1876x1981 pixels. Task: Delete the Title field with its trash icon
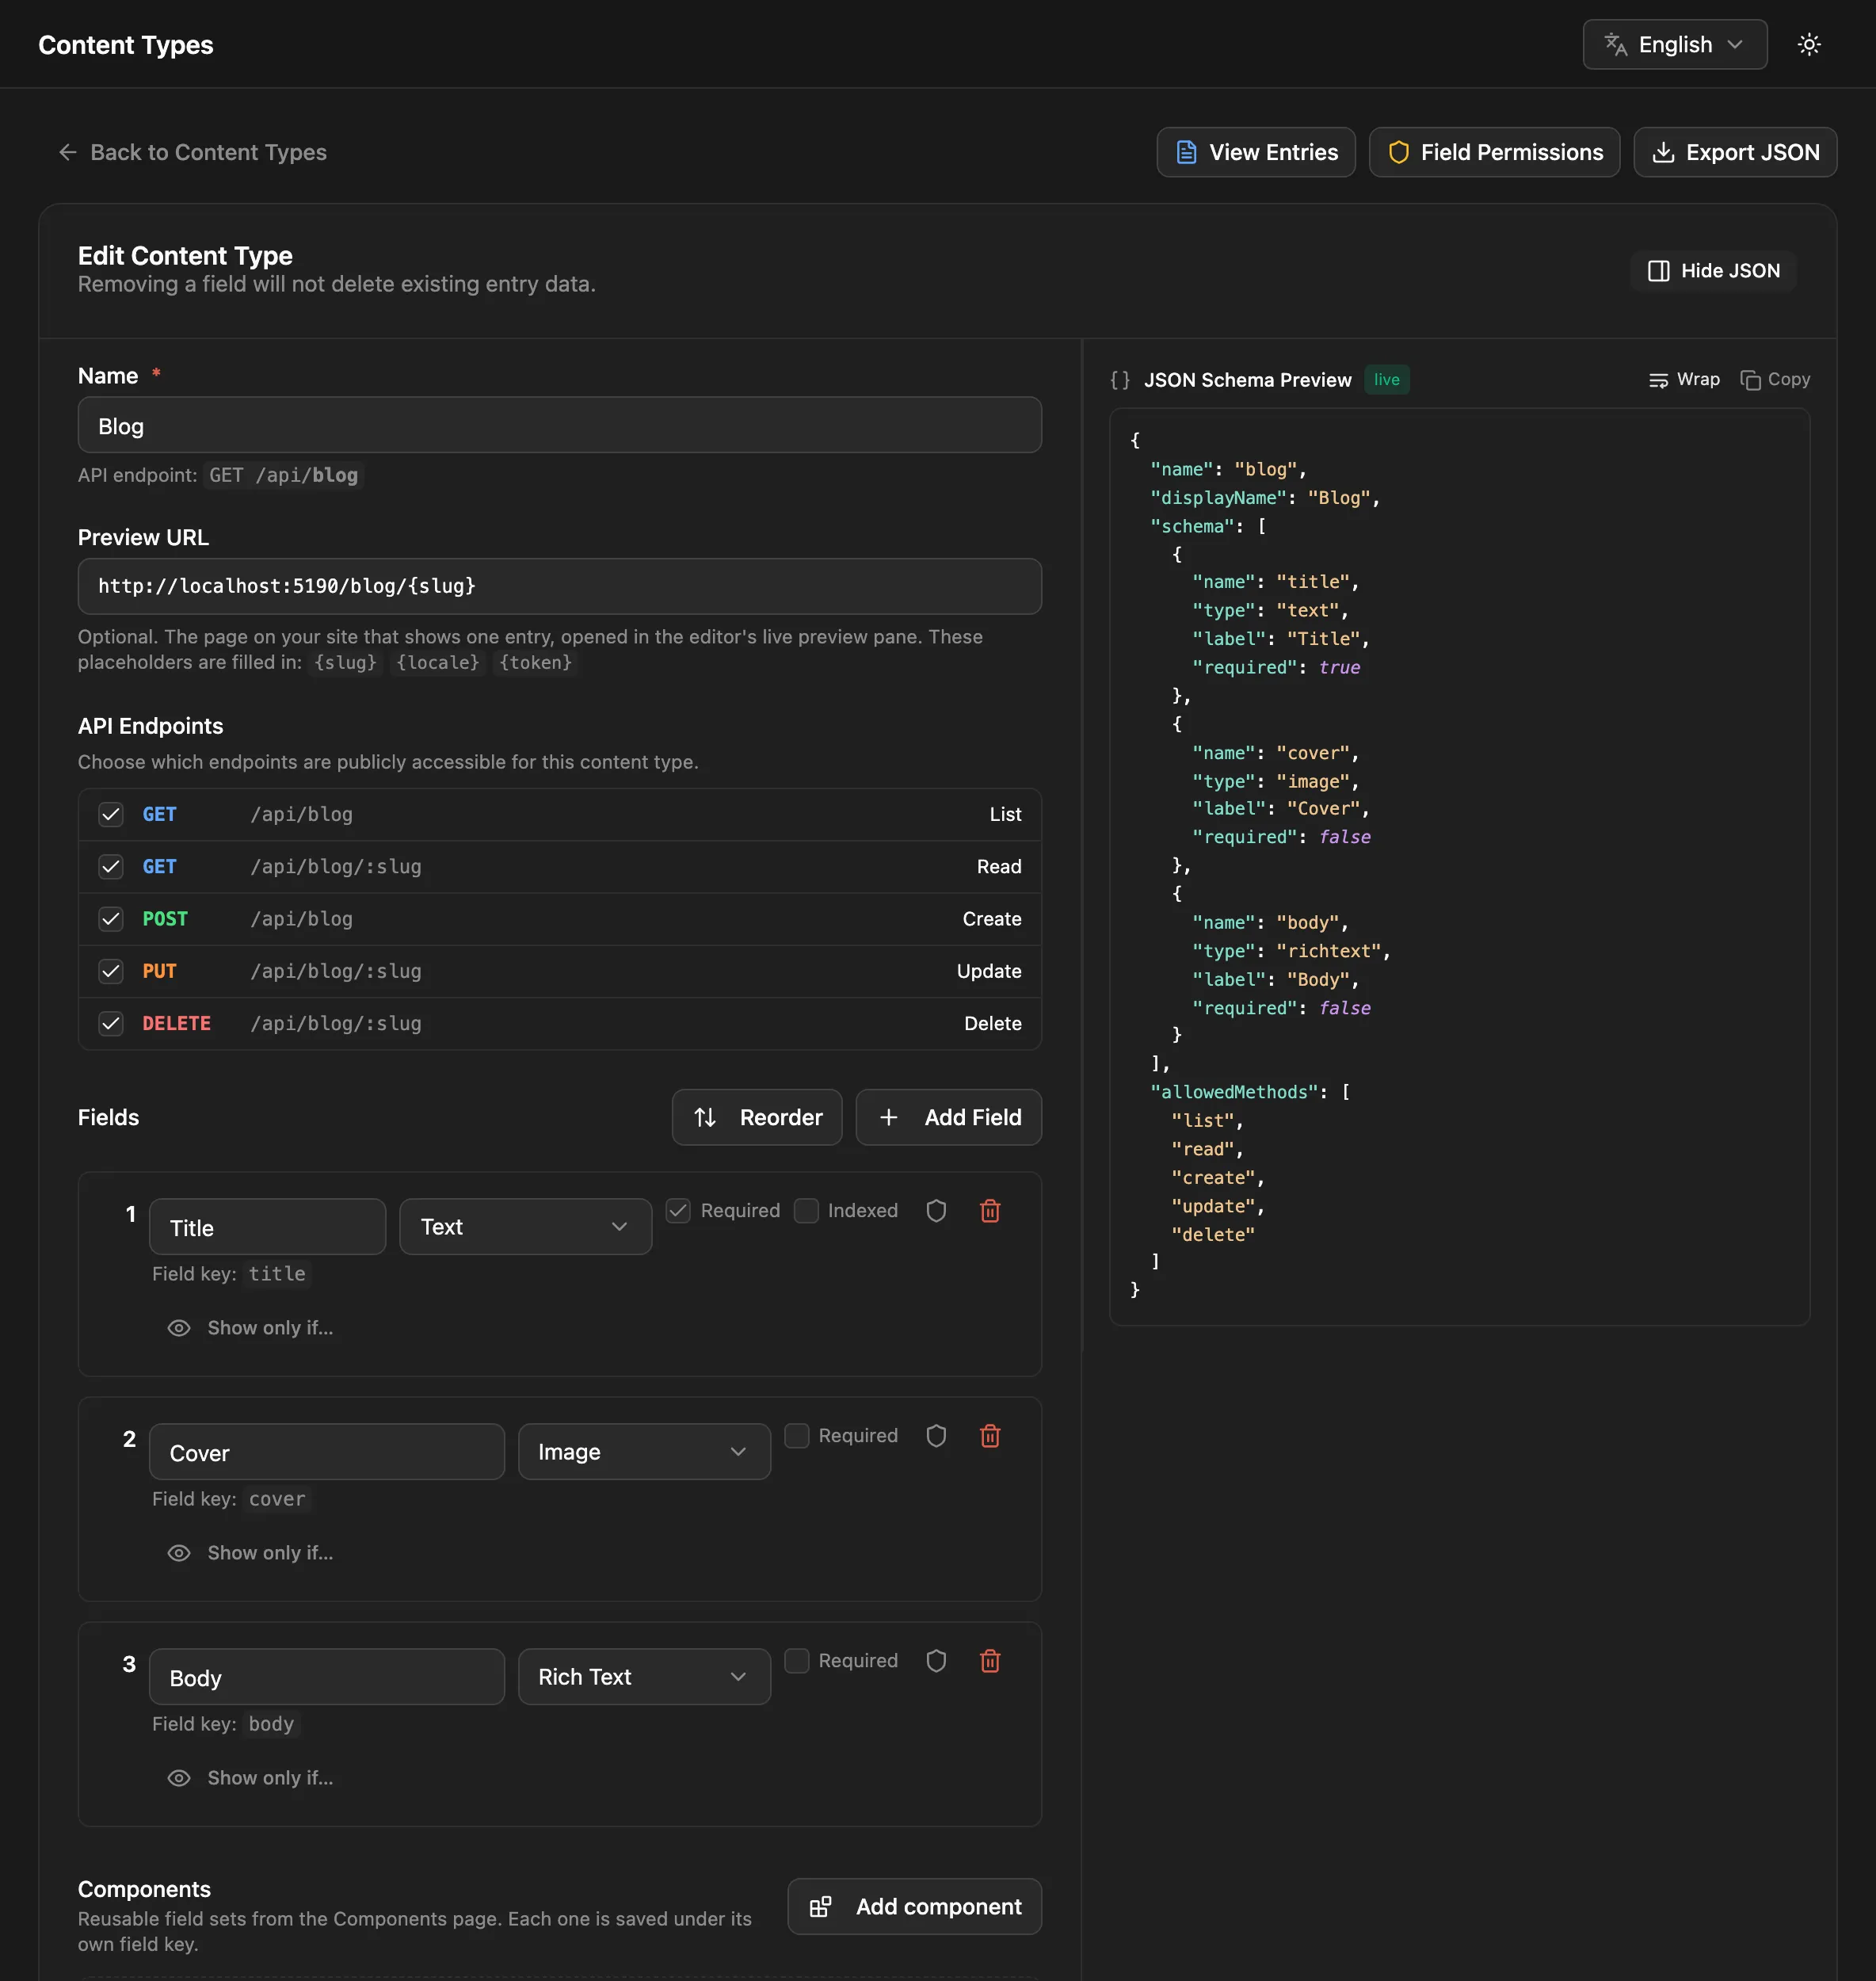(x=990, y=1211)
